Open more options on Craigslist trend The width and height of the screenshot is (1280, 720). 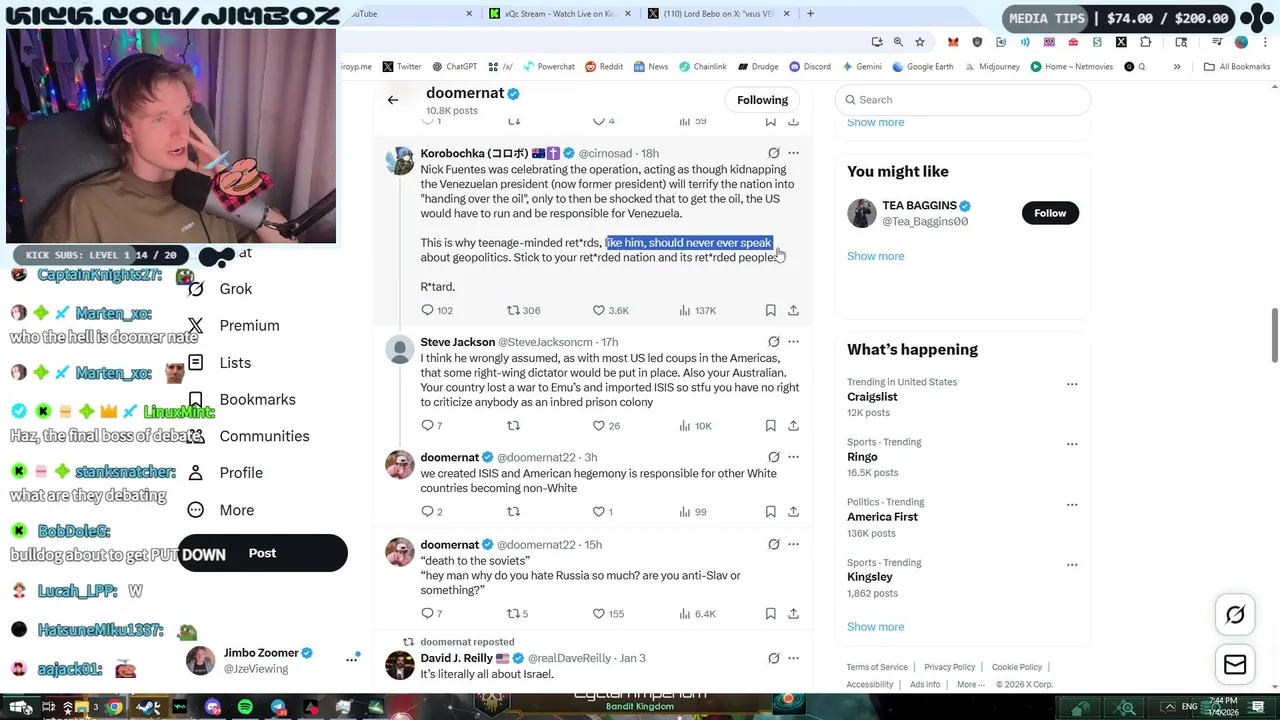point(1072,384)
